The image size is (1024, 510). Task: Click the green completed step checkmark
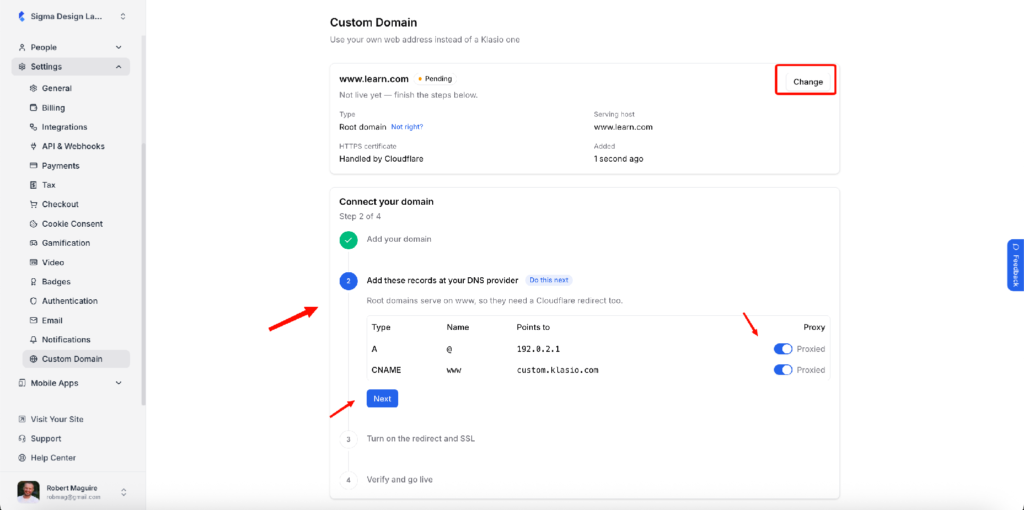click(348, 240)
